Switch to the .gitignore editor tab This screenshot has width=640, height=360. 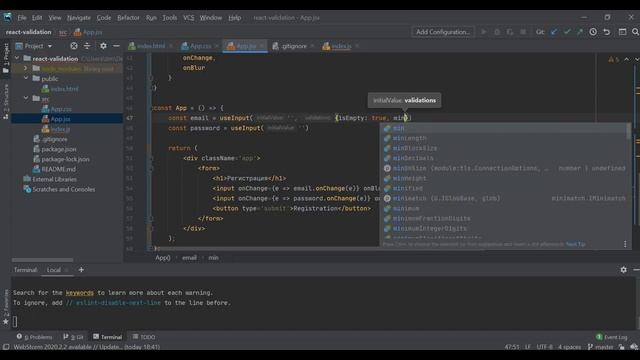coord(293,46)
